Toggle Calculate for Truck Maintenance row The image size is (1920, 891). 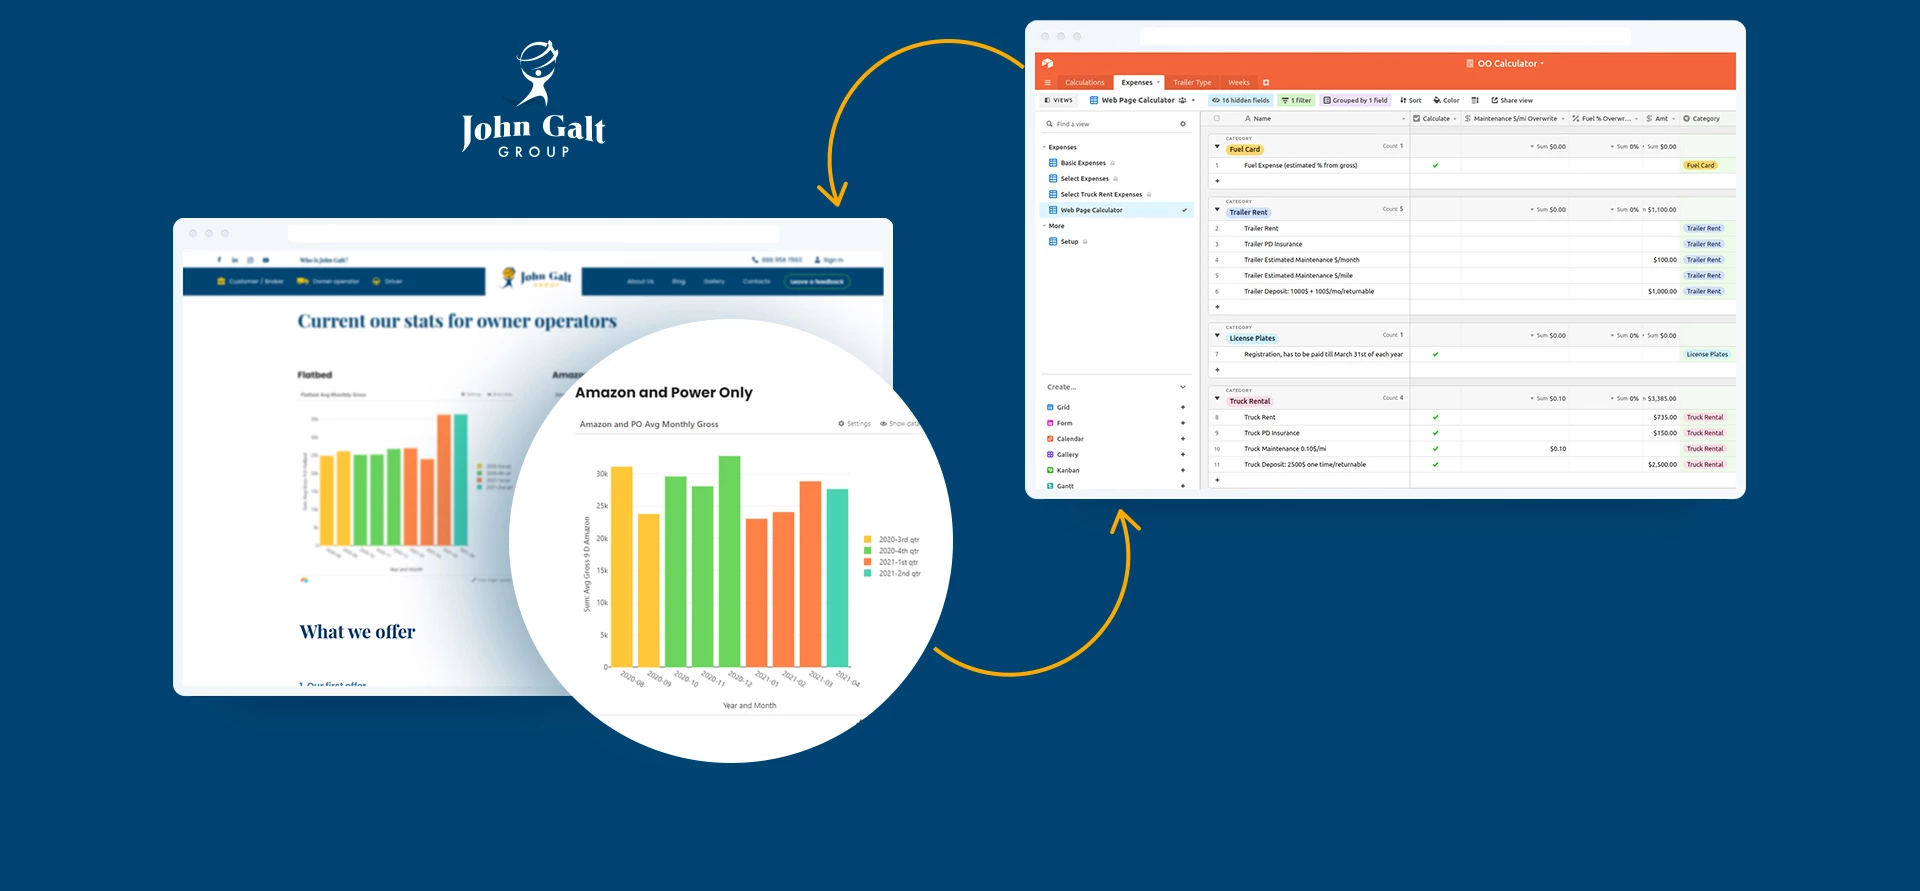click(x=1435, y=449)
